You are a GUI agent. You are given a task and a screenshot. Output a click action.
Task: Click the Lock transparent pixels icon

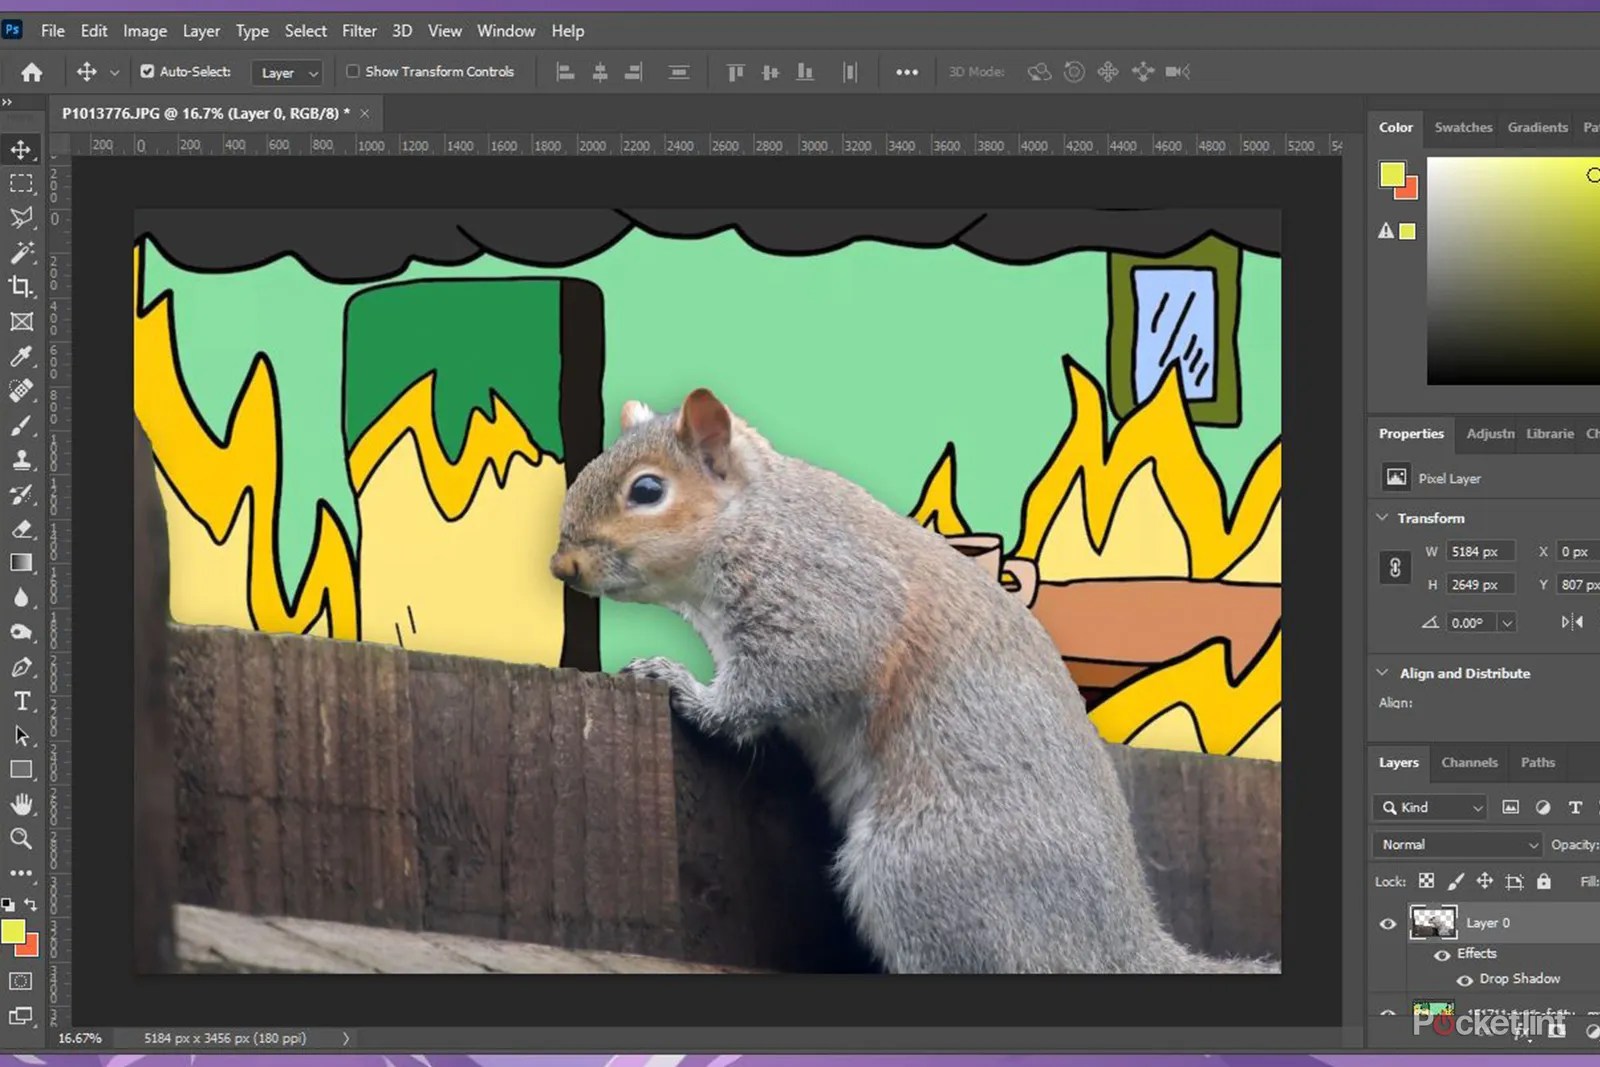1427,881
